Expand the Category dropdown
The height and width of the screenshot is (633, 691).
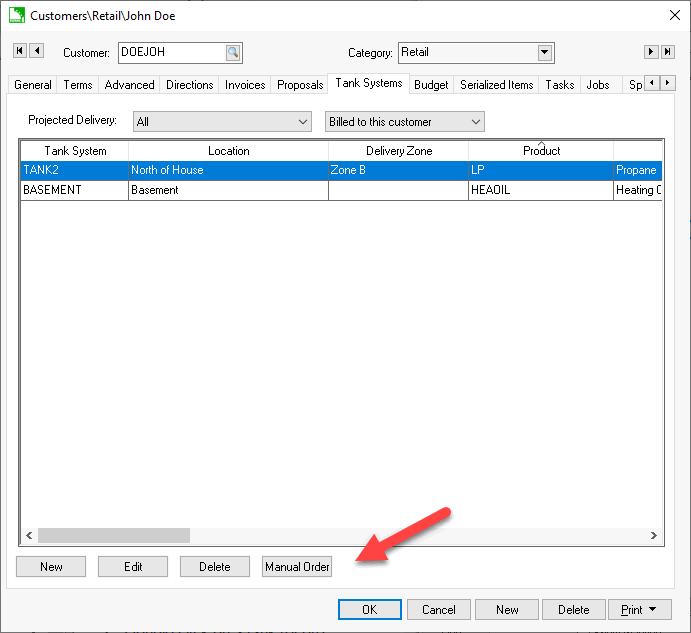click(545, 53)
